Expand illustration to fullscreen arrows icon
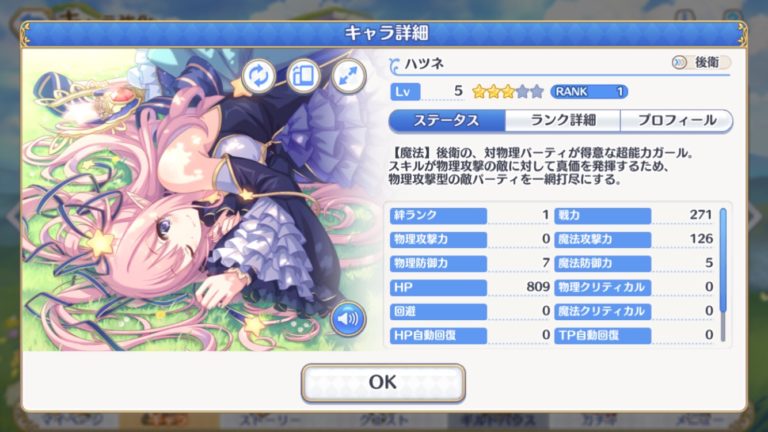The height and width of the screenshot is (432, 768). click(x=349, y=76)
